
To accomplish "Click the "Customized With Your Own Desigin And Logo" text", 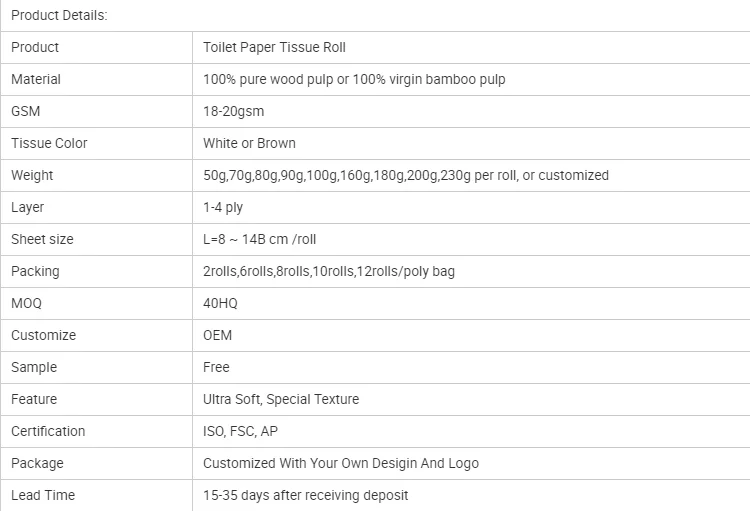I will pos(340,463).
